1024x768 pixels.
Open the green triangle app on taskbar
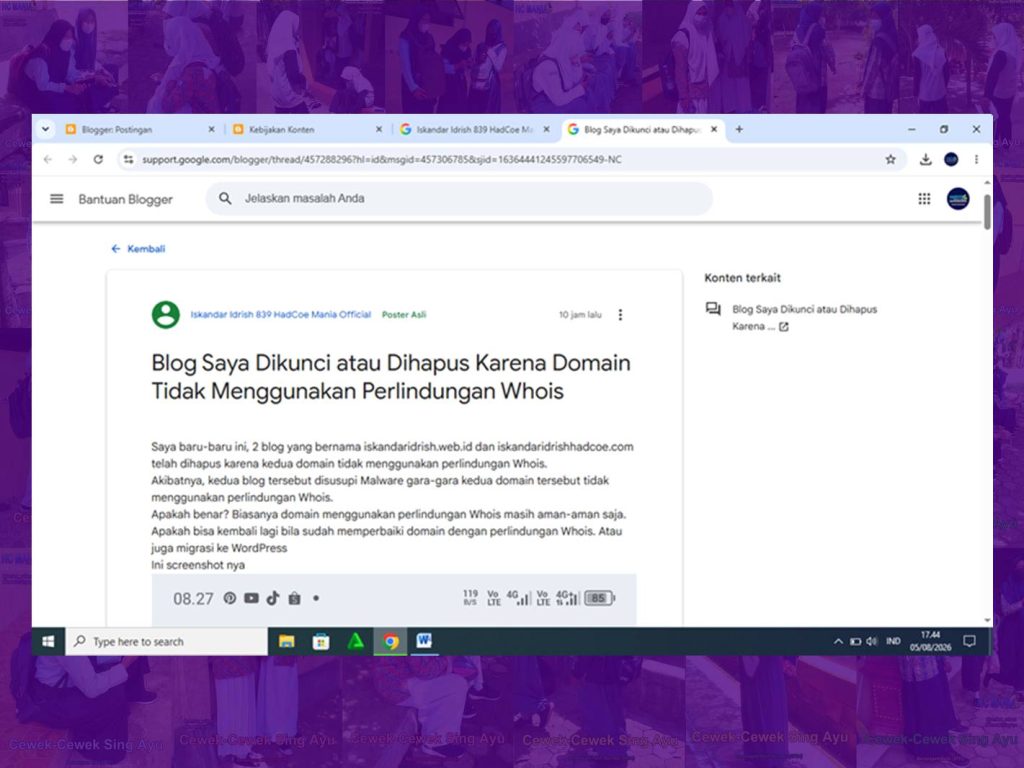(x=355, y=641)
